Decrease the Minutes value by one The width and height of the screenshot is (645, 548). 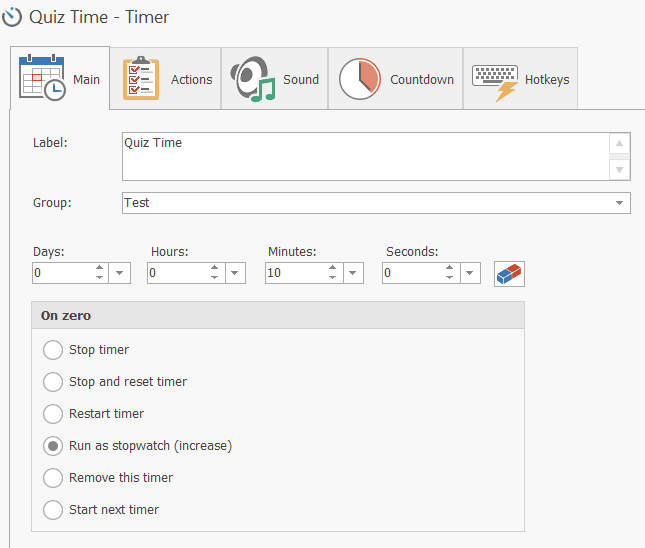pos(333,278)
